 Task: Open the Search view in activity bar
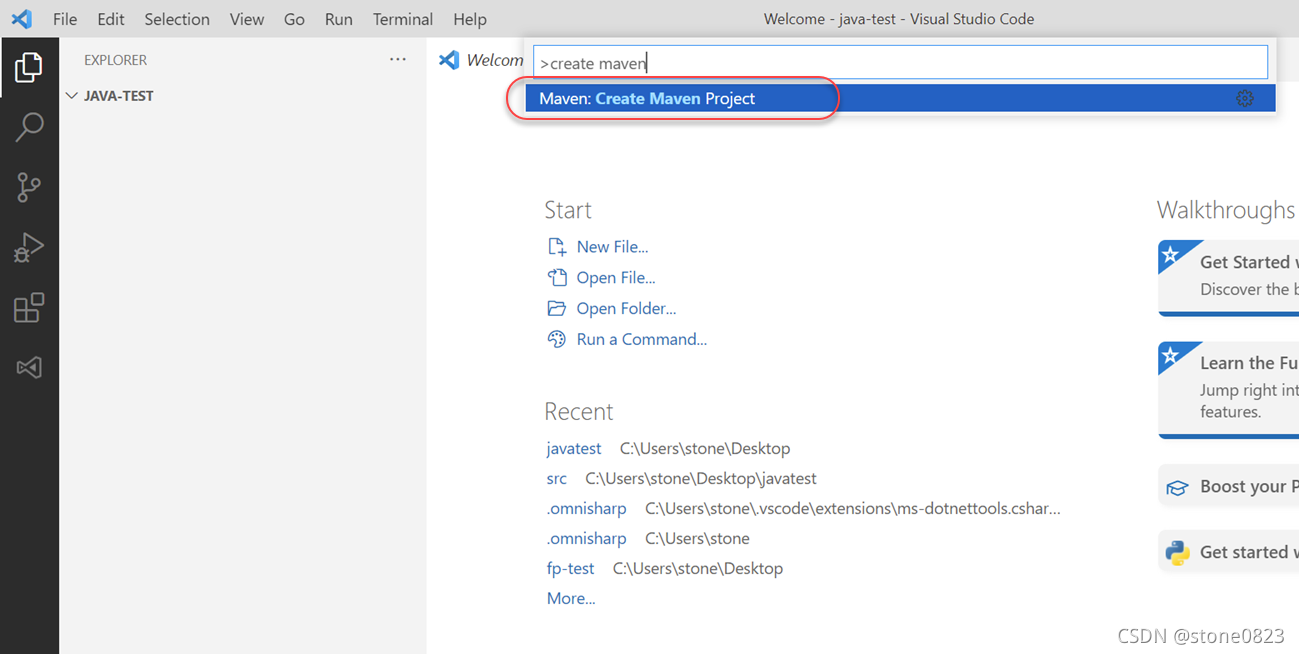(29, 127)
